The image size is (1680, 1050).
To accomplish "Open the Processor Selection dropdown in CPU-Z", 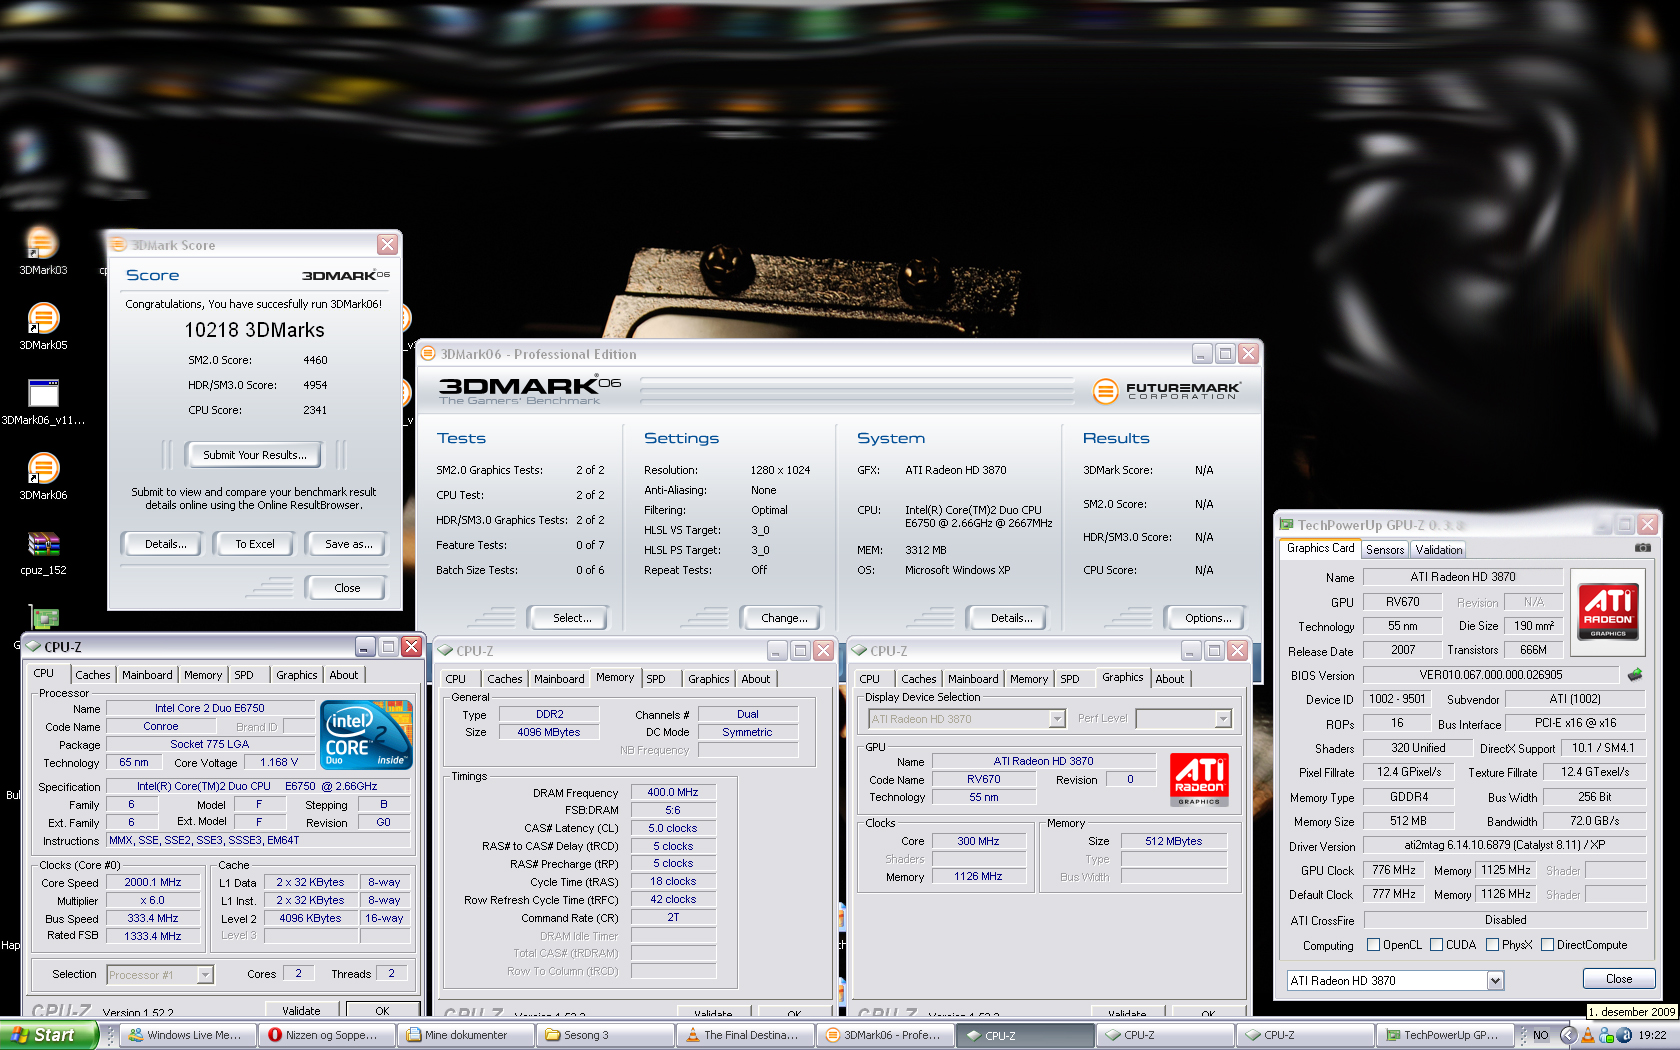I will coord(205,975).
